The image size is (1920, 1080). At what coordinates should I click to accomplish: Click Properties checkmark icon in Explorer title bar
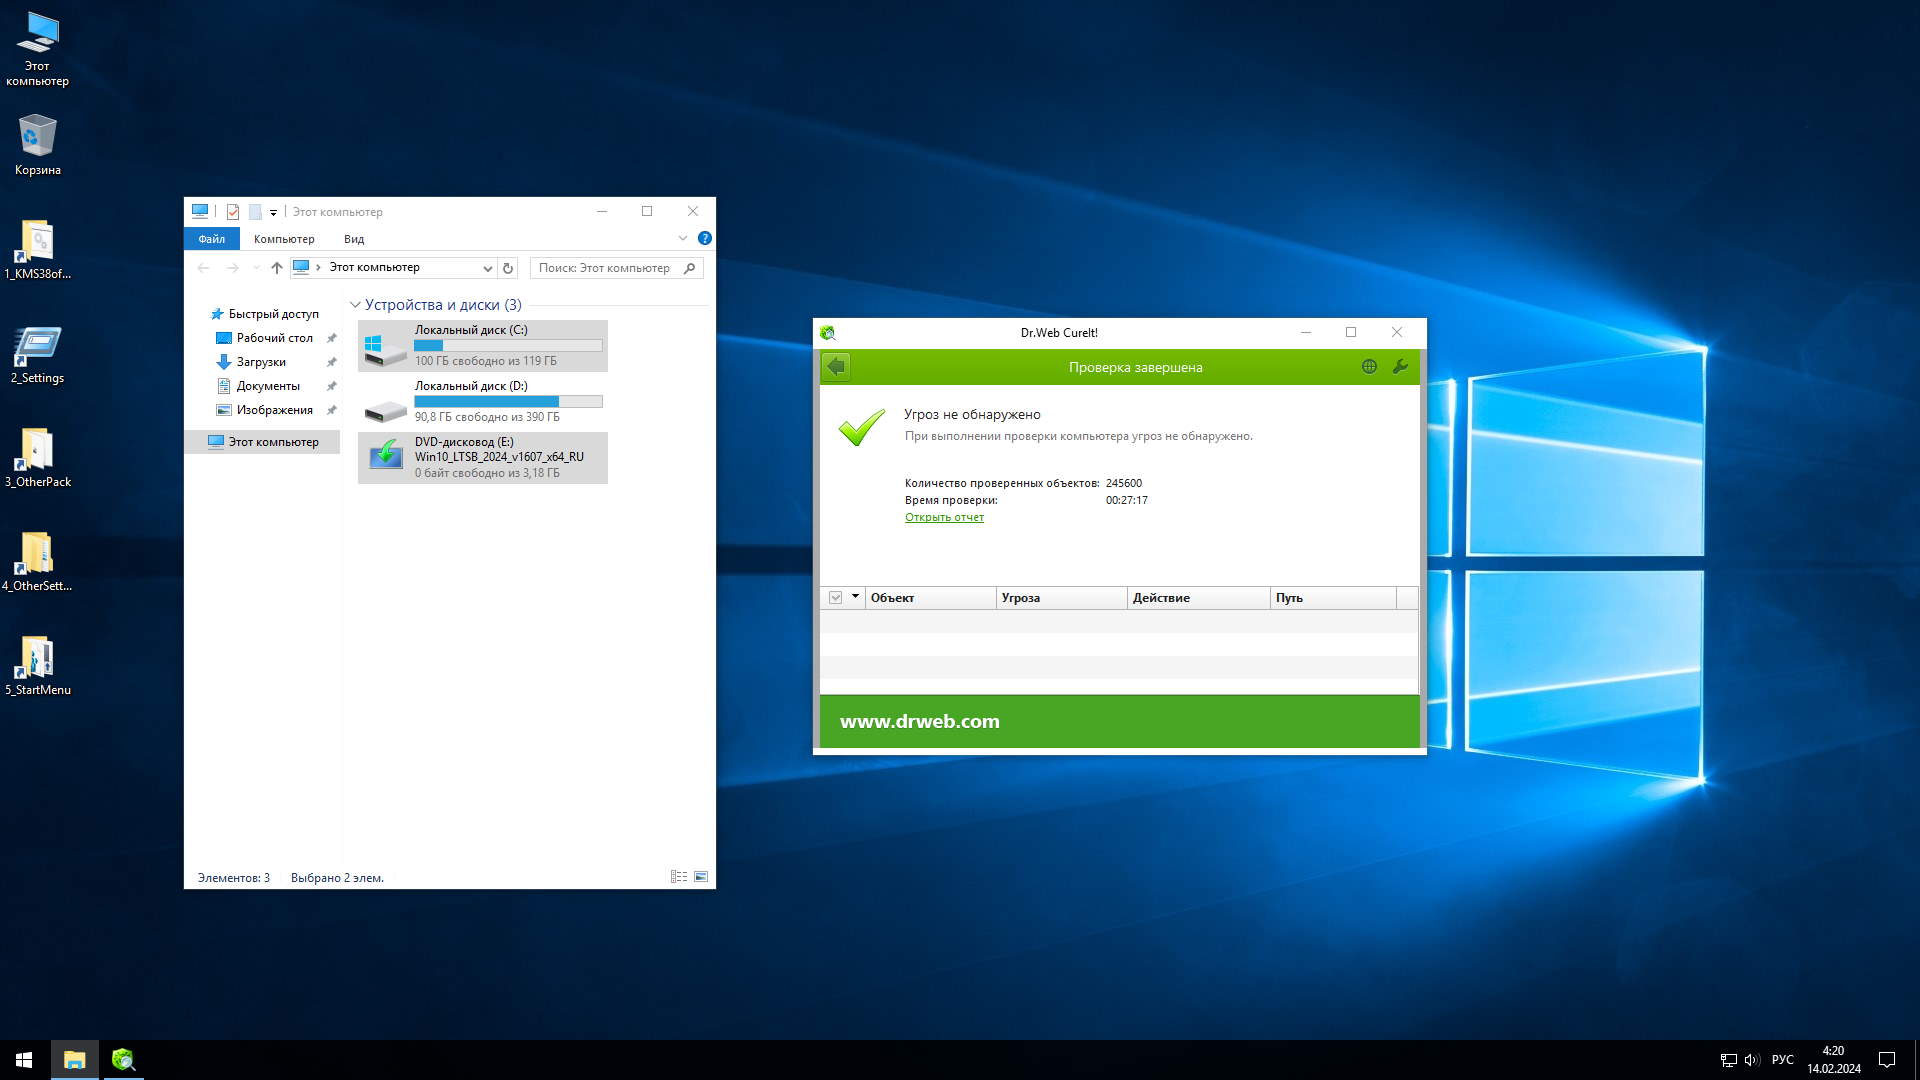[x=233, y=212]
